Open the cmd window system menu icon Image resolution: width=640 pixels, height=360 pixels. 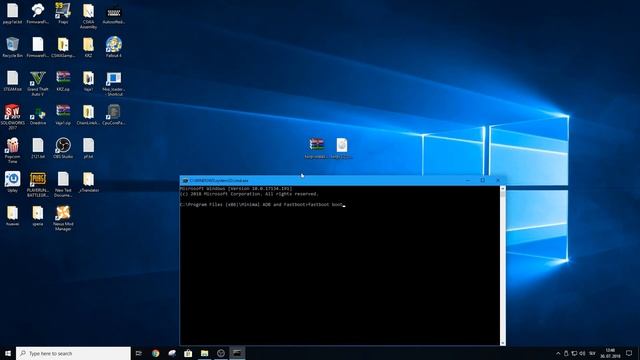185,180
